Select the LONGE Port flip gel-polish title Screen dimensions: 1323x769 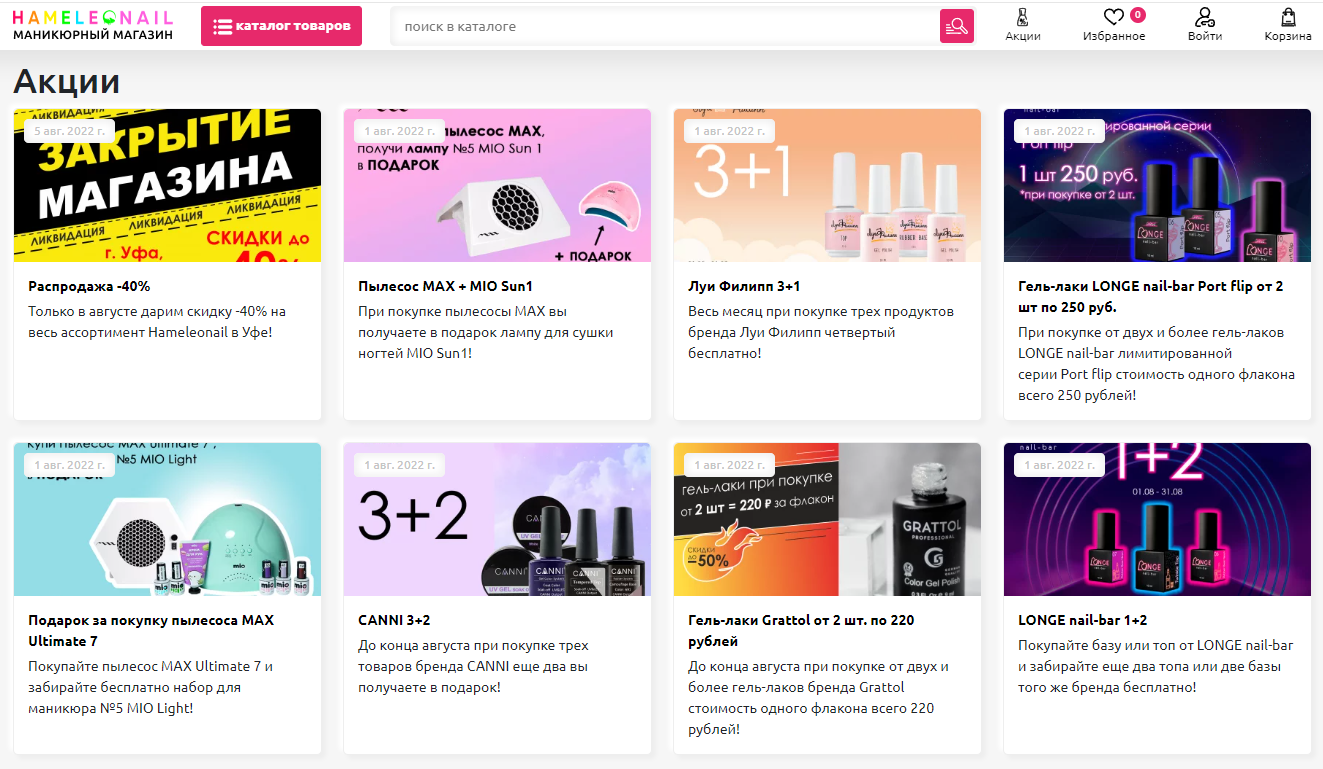1150,296
